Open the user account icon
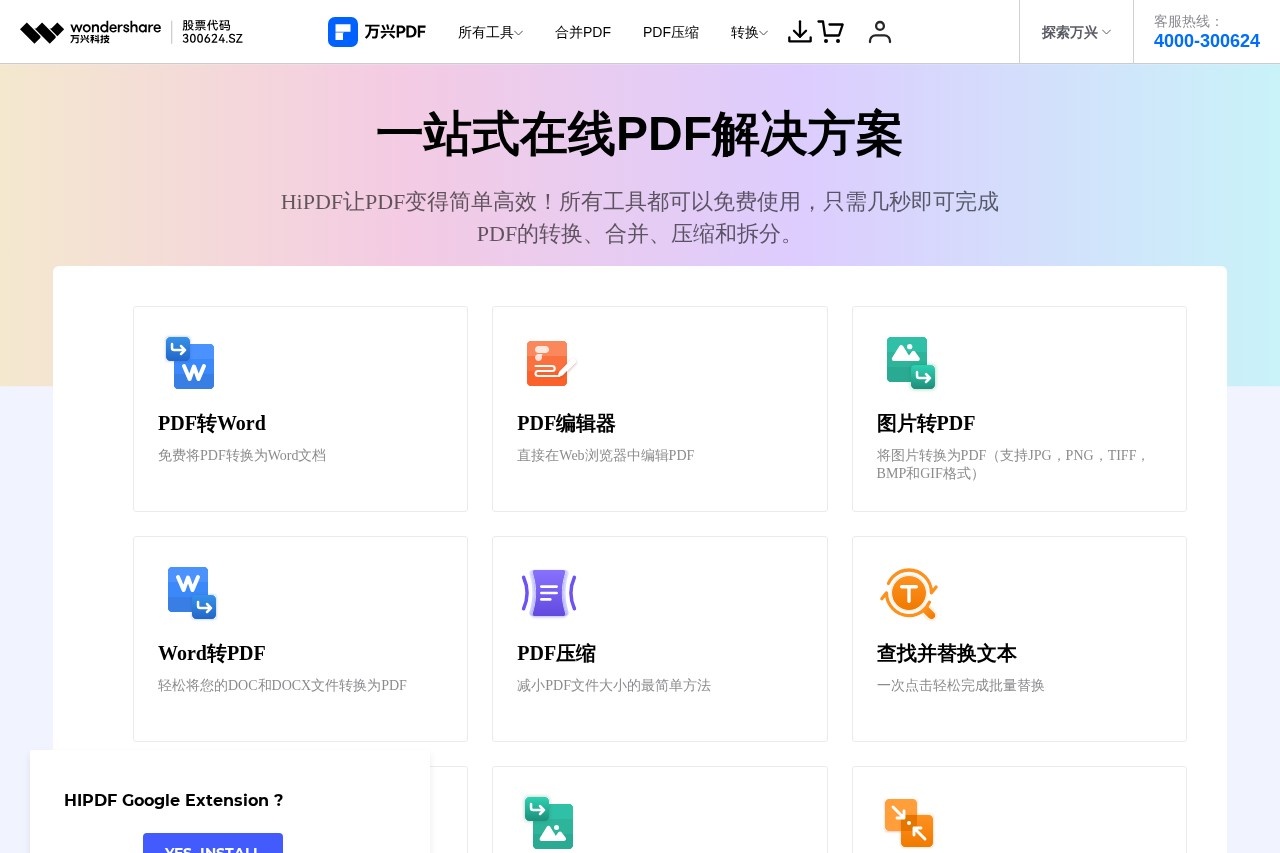 click(x=880, y=32)
